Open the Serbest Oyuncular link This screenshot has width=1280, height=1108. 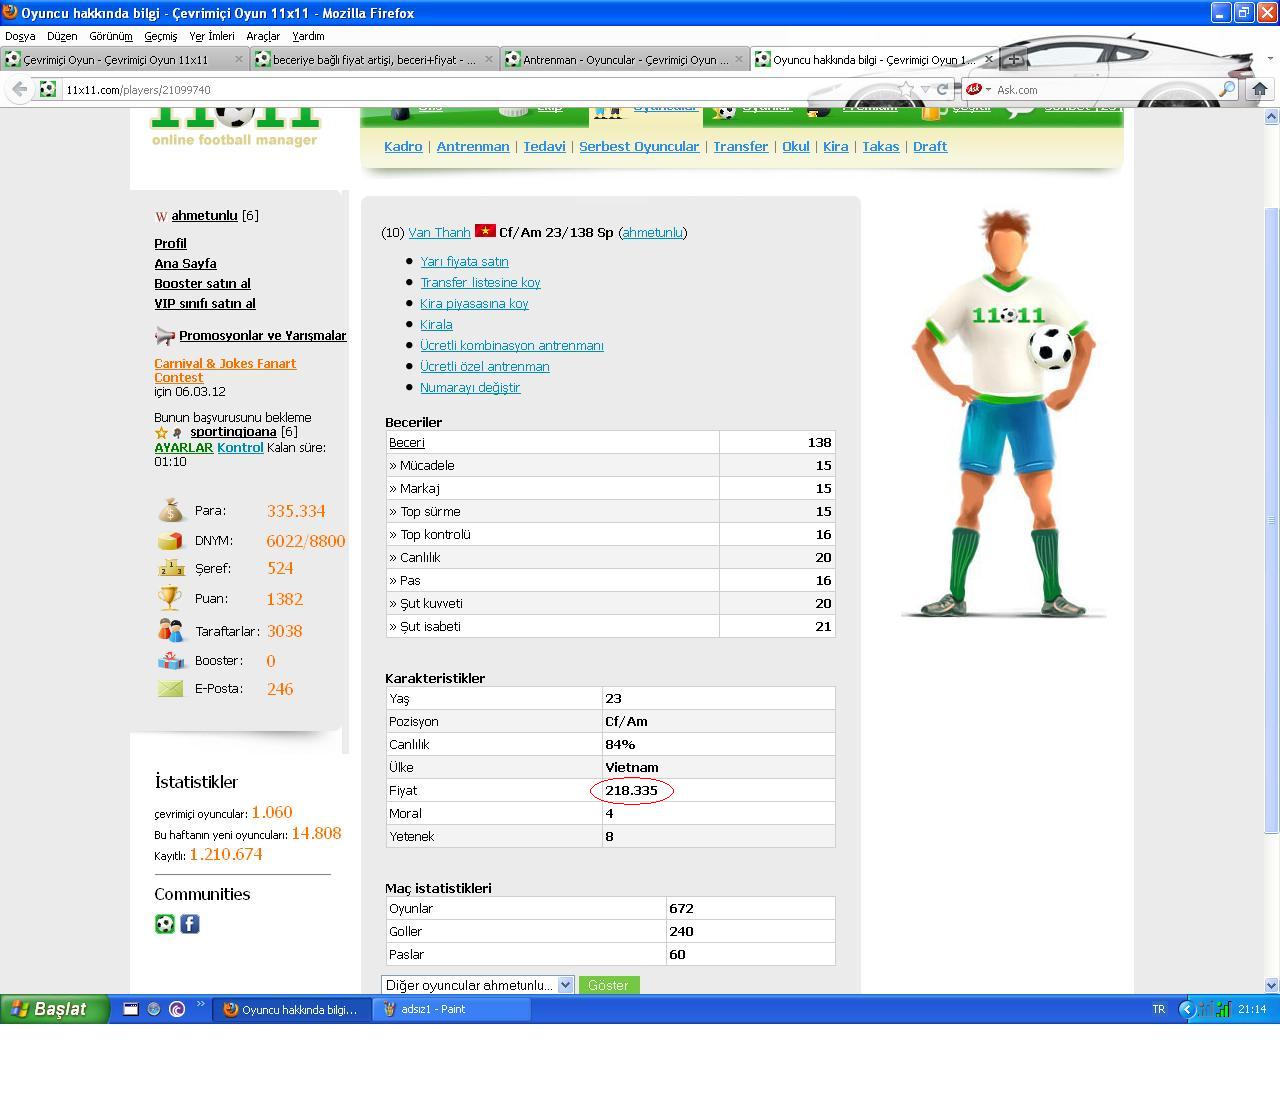[638, 146]
